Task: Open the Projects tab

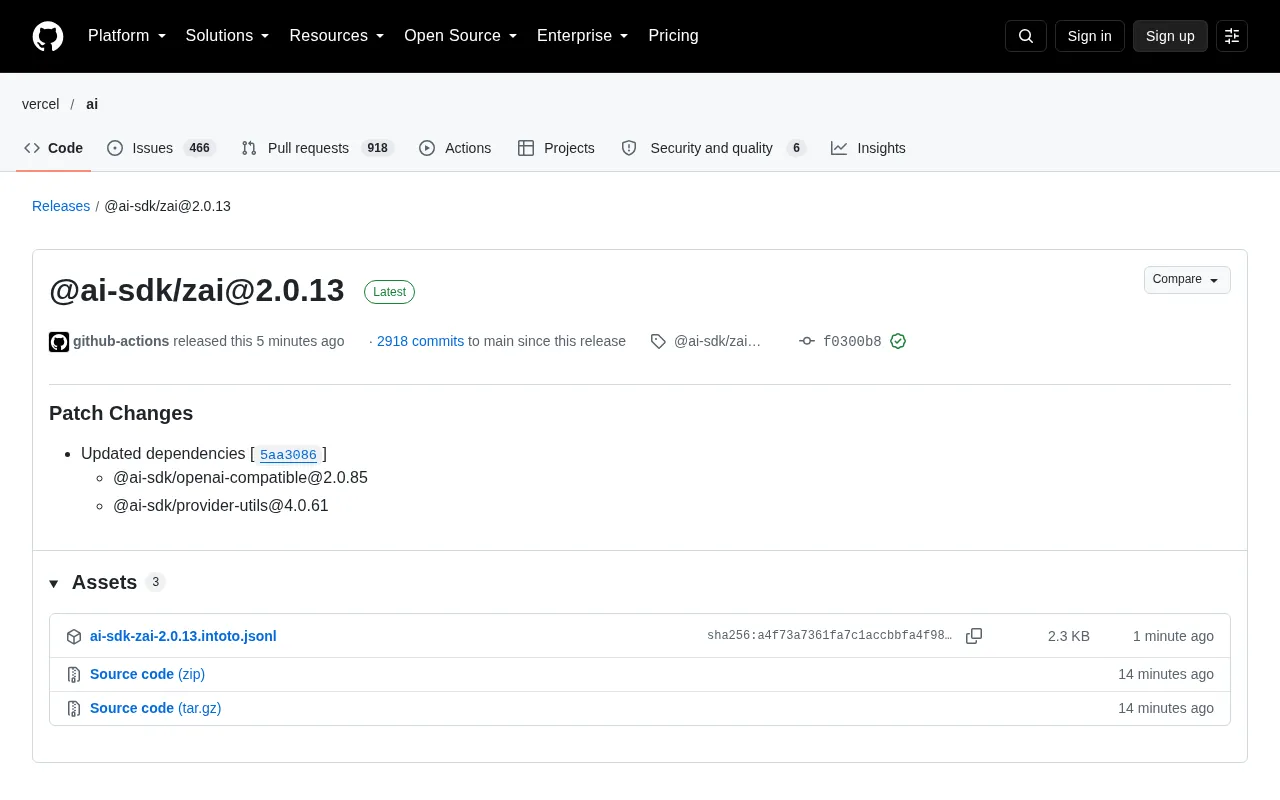Action: point(556,148)
